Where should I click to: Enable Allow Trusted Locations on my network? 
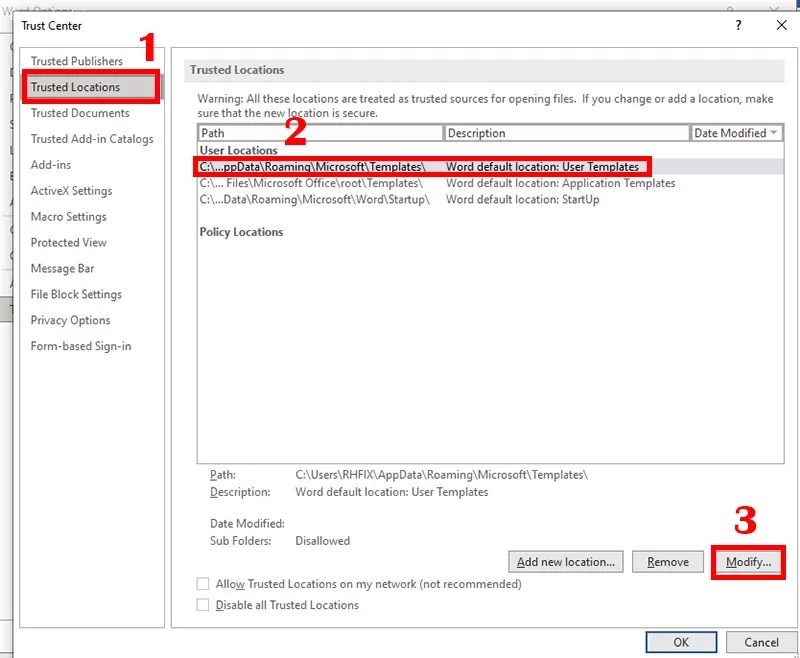pos(204,584)
